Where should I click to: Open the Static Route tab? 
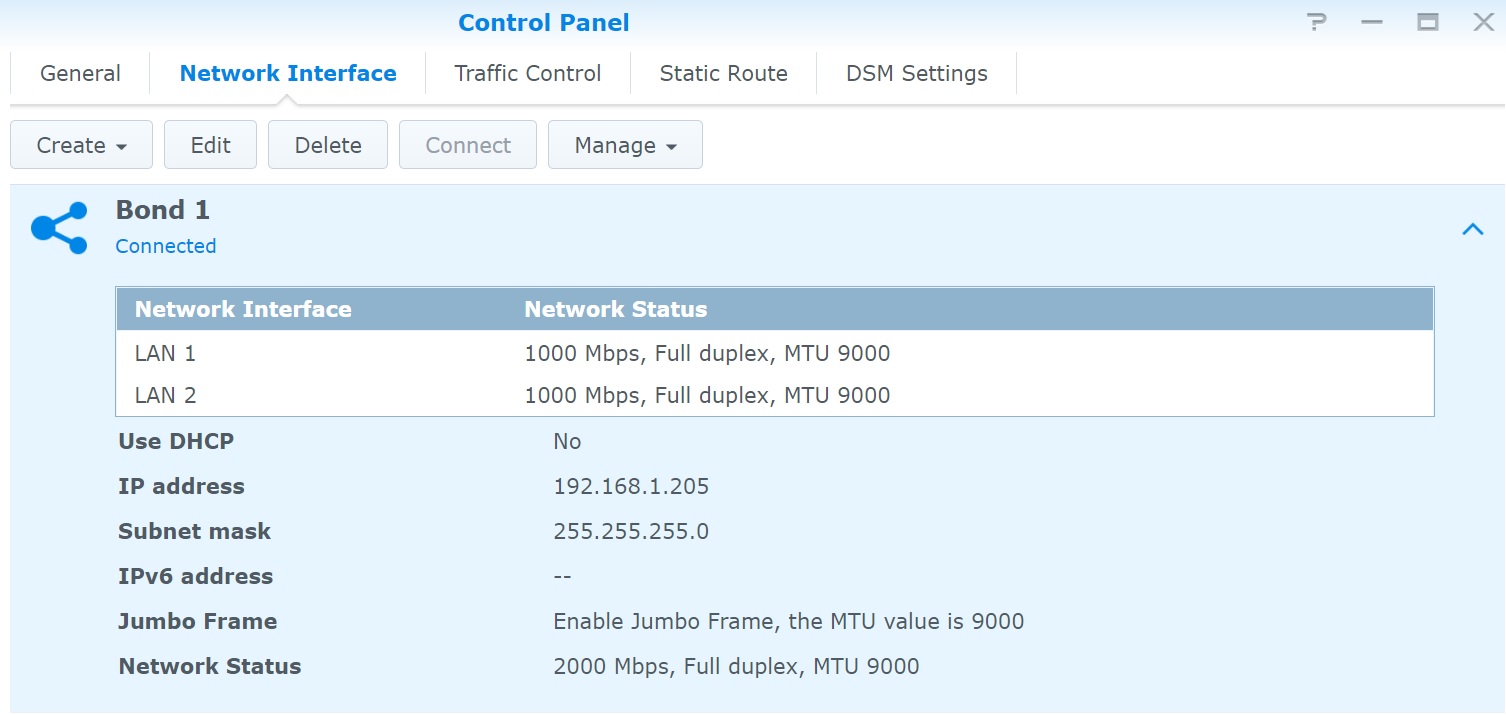click(x=723, y=73)
